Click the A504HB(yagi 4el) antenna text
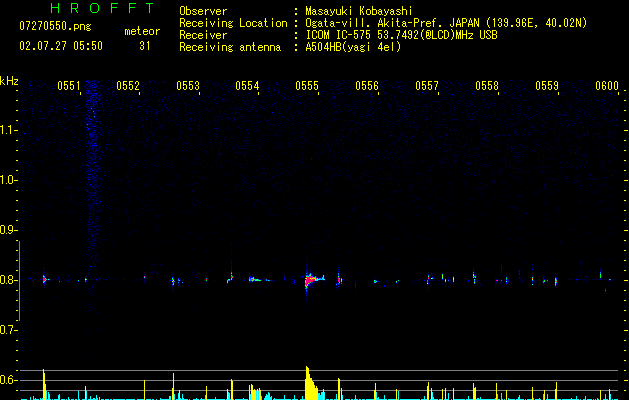 tap(353, 47)
